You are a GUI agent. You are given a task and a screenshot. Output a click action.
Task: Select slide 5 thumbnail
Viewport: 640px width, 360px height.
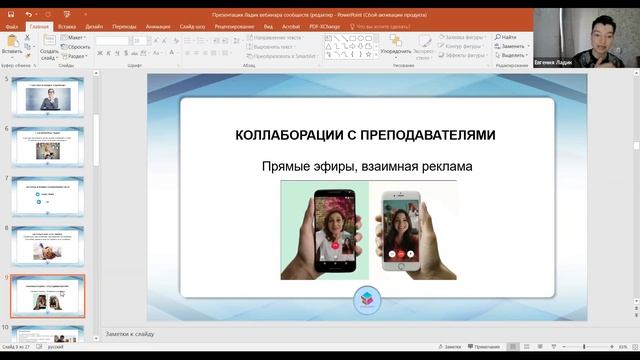point(48,97)
